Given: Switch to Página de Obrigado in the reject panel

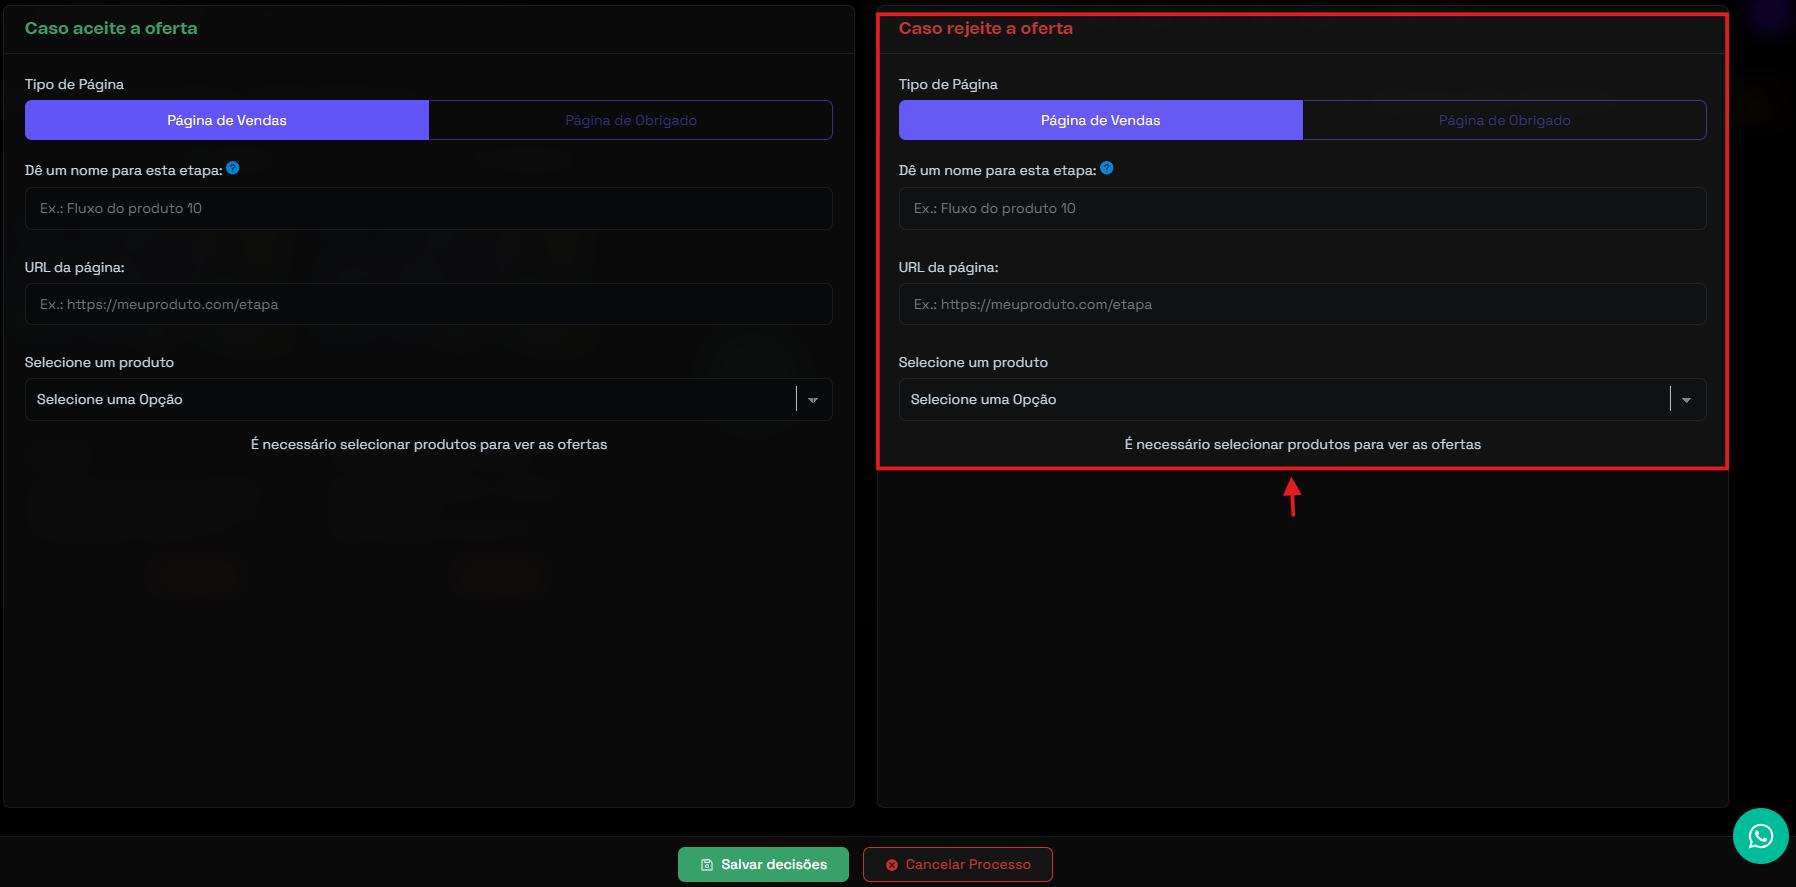Looking at the screenshot, I should (x=1504, y=120).
